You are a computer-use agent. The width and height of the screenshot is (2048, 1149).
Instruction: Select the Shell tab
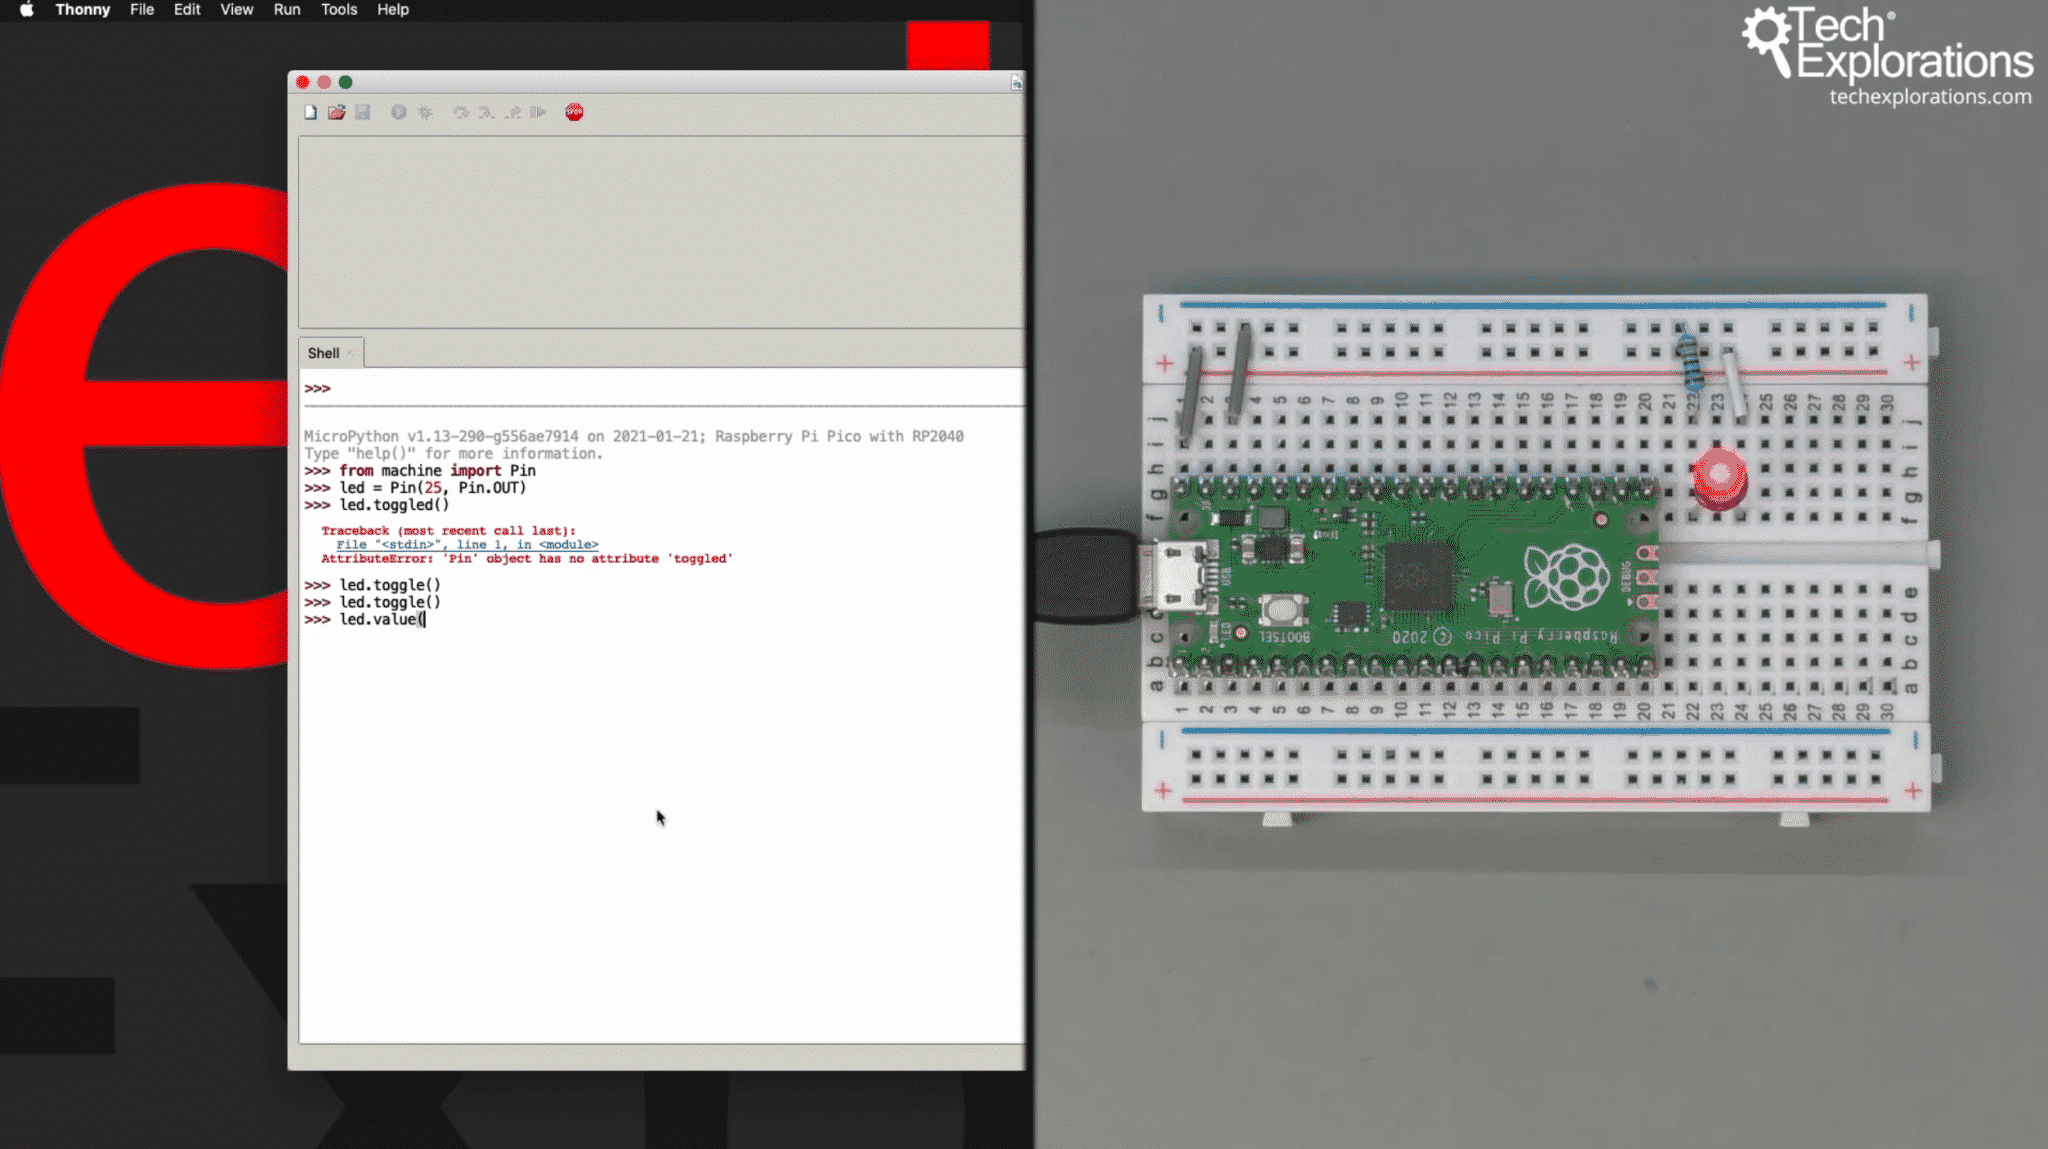[324, 353]
